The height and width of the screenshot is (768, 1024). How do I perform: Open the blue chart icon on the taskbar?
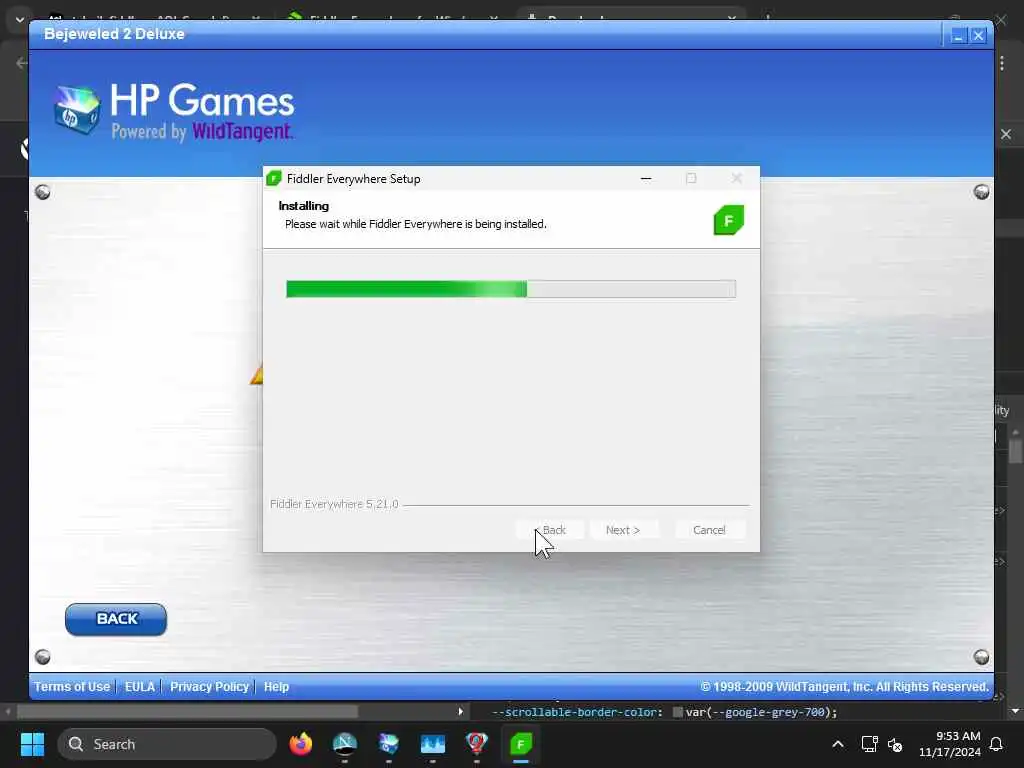tap(432, 744)
